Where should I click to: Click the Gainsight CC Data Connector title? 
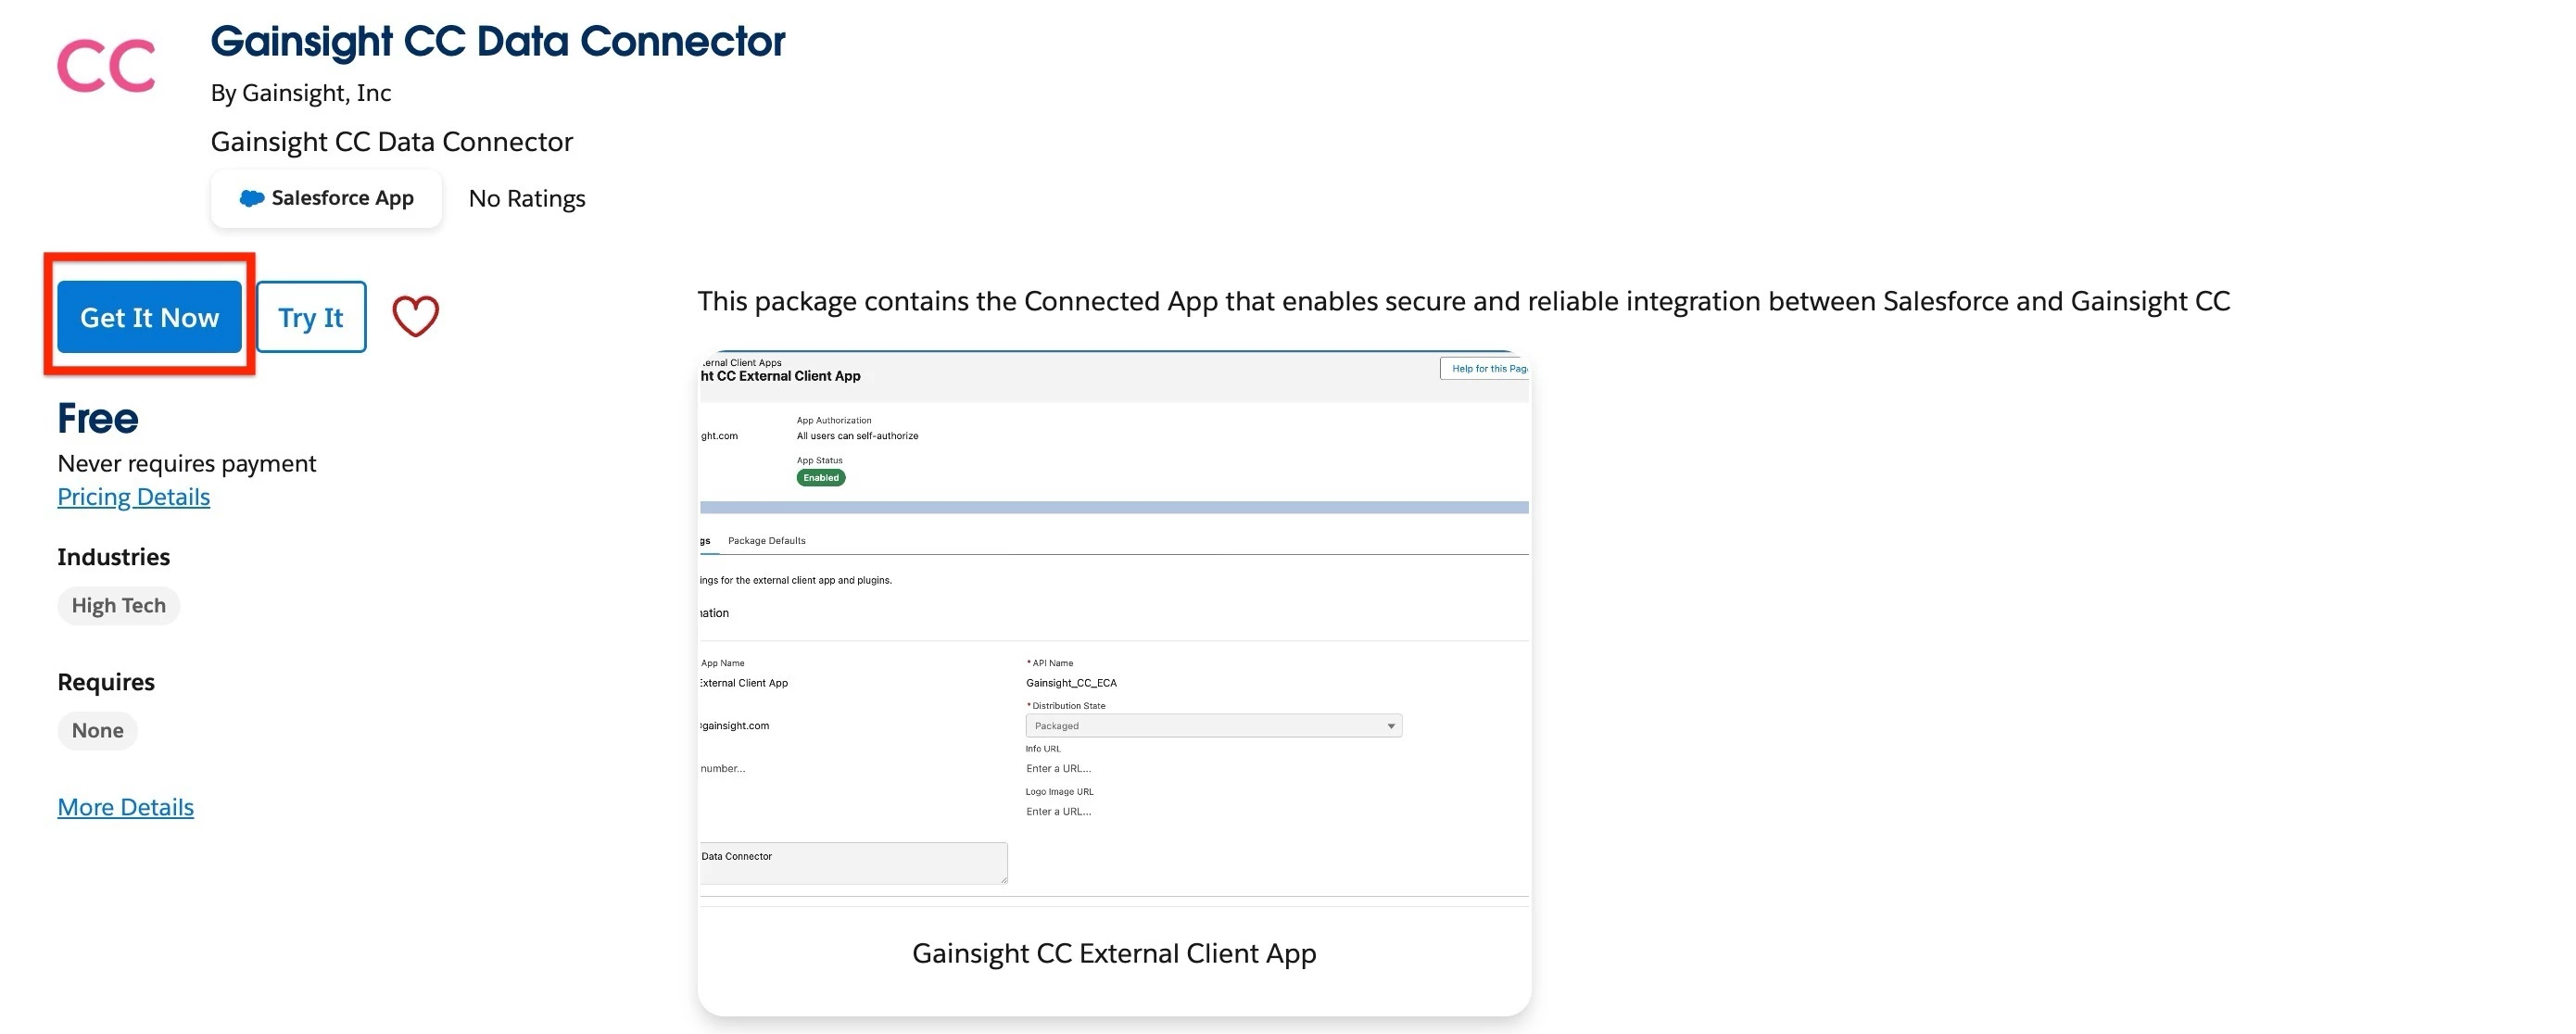coord(497,41)
